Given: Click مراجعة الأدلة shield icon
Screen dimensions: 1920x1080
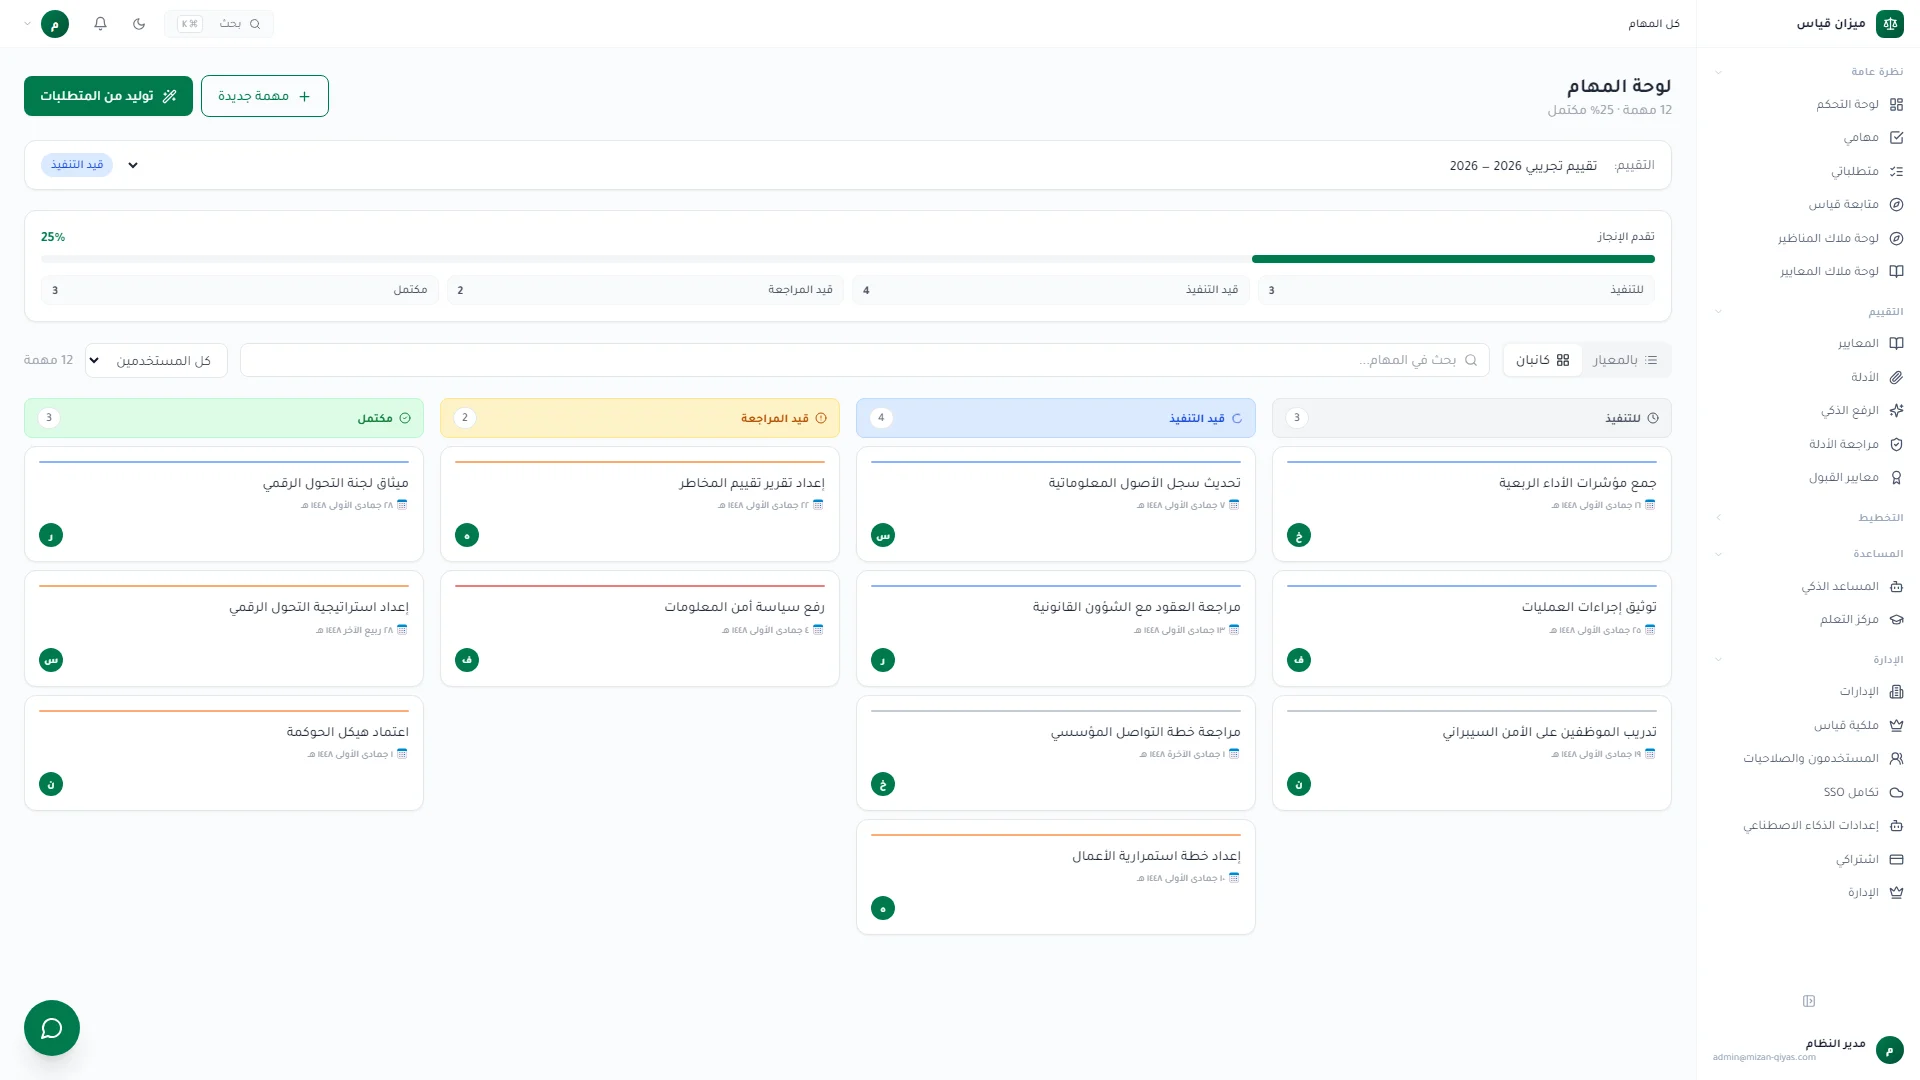Looking at the screenshot, I should coord(1896,444).
